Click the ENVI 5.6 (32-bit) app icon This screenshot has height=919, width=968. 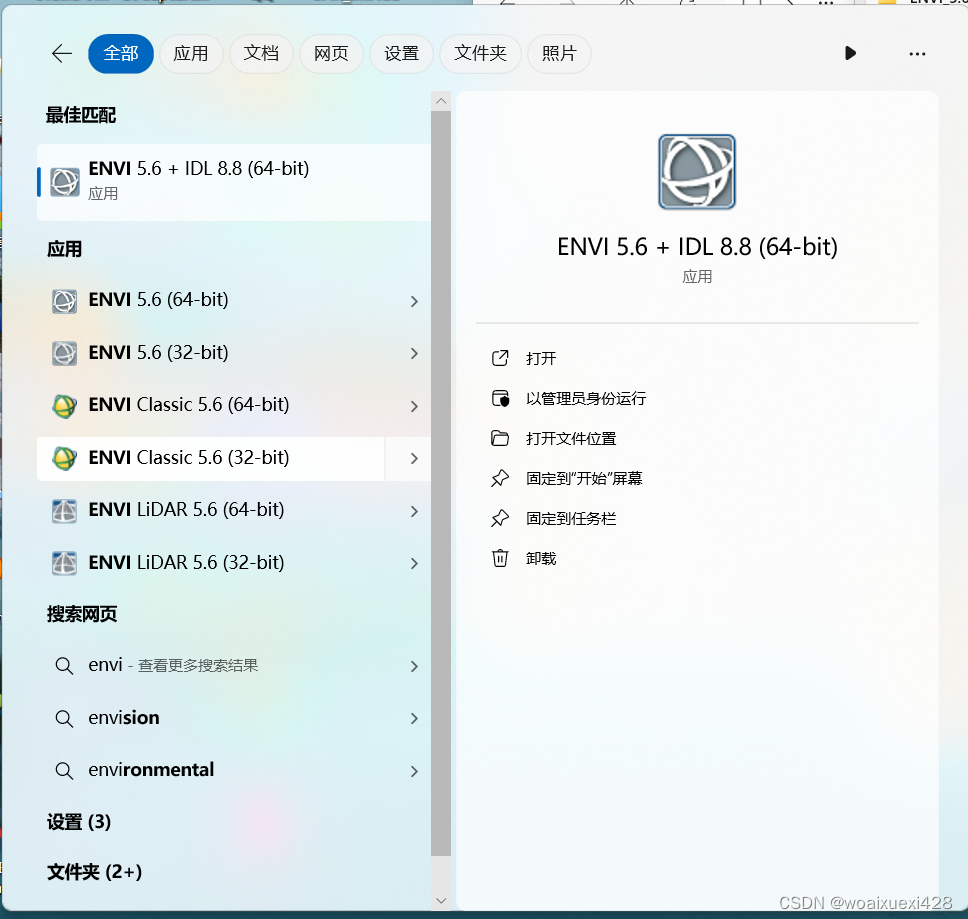click(x=64, y=354)
